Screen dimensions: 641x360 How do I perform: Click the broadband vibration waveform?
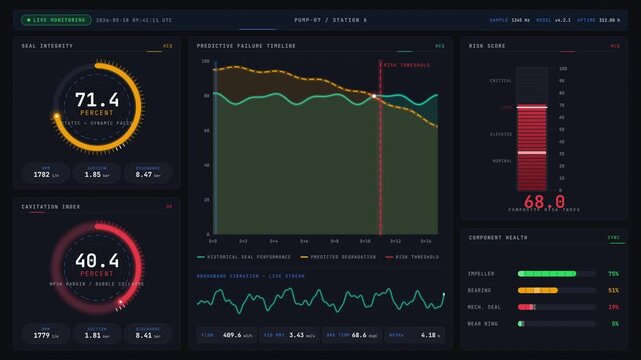tap(321, 301)
